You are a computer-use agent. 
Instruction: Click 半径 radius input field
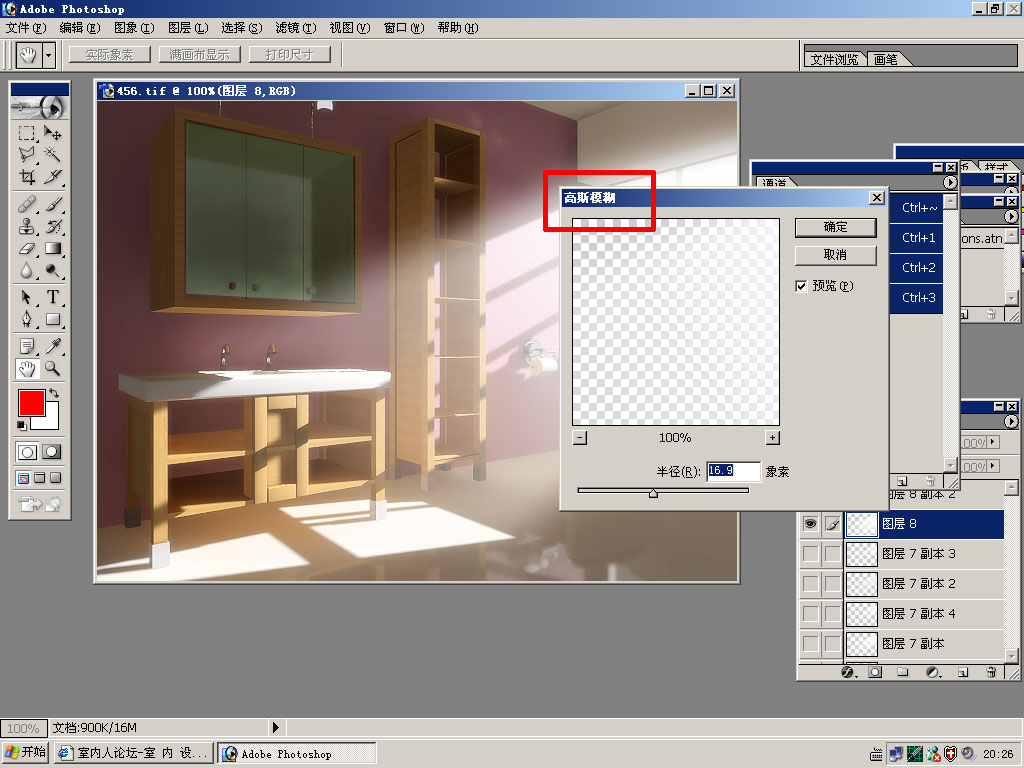click(x=733, y=471)
